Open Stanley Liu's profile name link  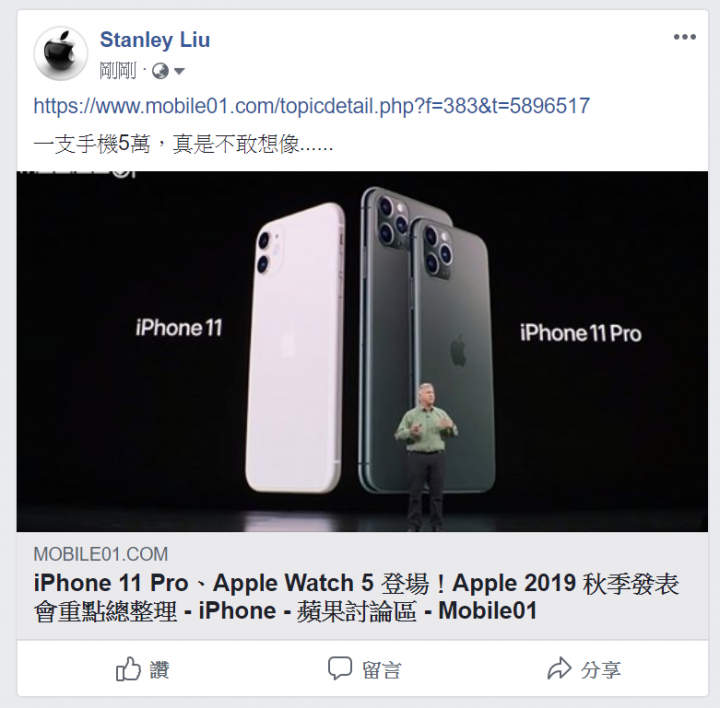coord(155,39)
